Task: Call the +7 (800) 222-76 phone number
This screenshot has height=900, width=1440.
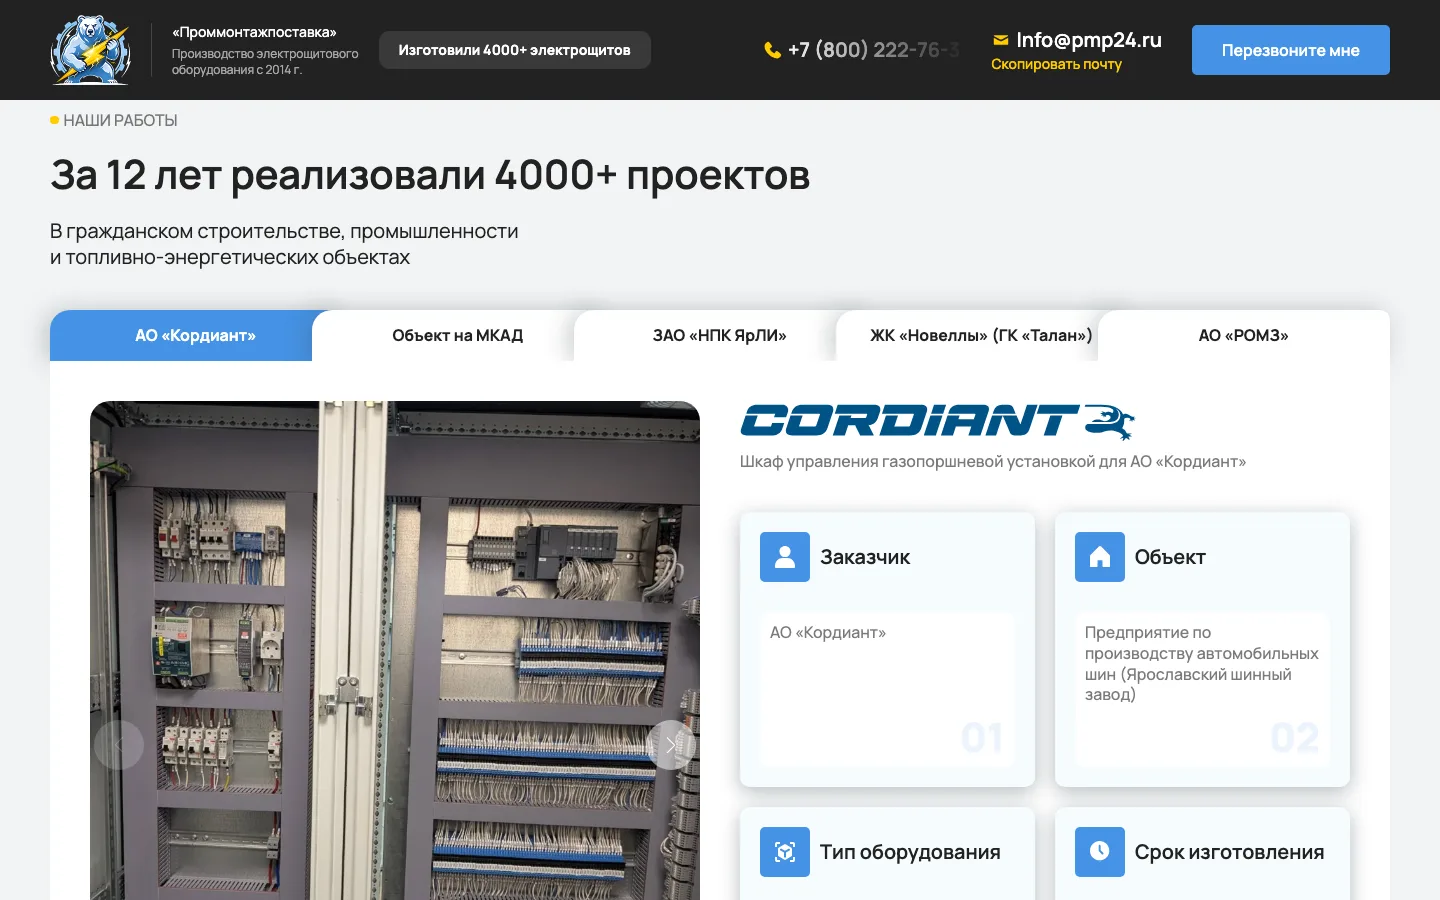Action: pos(873,50)
